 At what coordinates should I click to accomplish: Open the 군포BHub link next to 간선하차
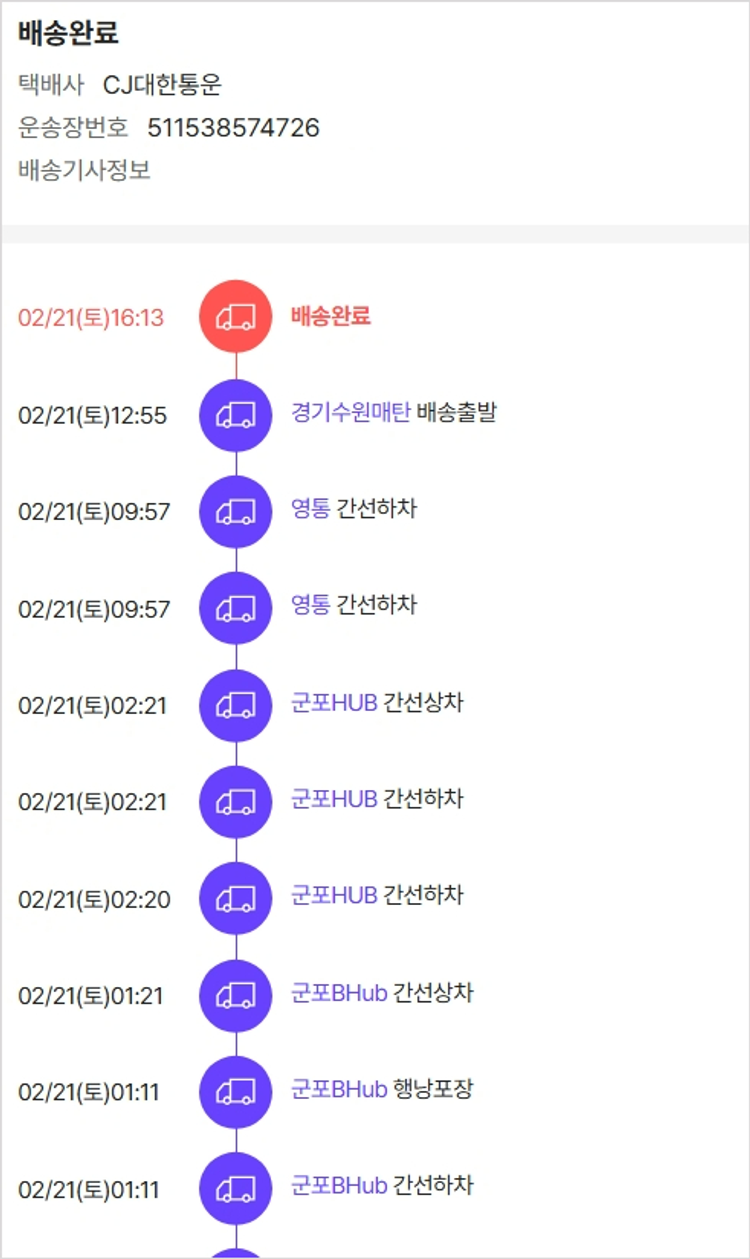point(339,1186)
